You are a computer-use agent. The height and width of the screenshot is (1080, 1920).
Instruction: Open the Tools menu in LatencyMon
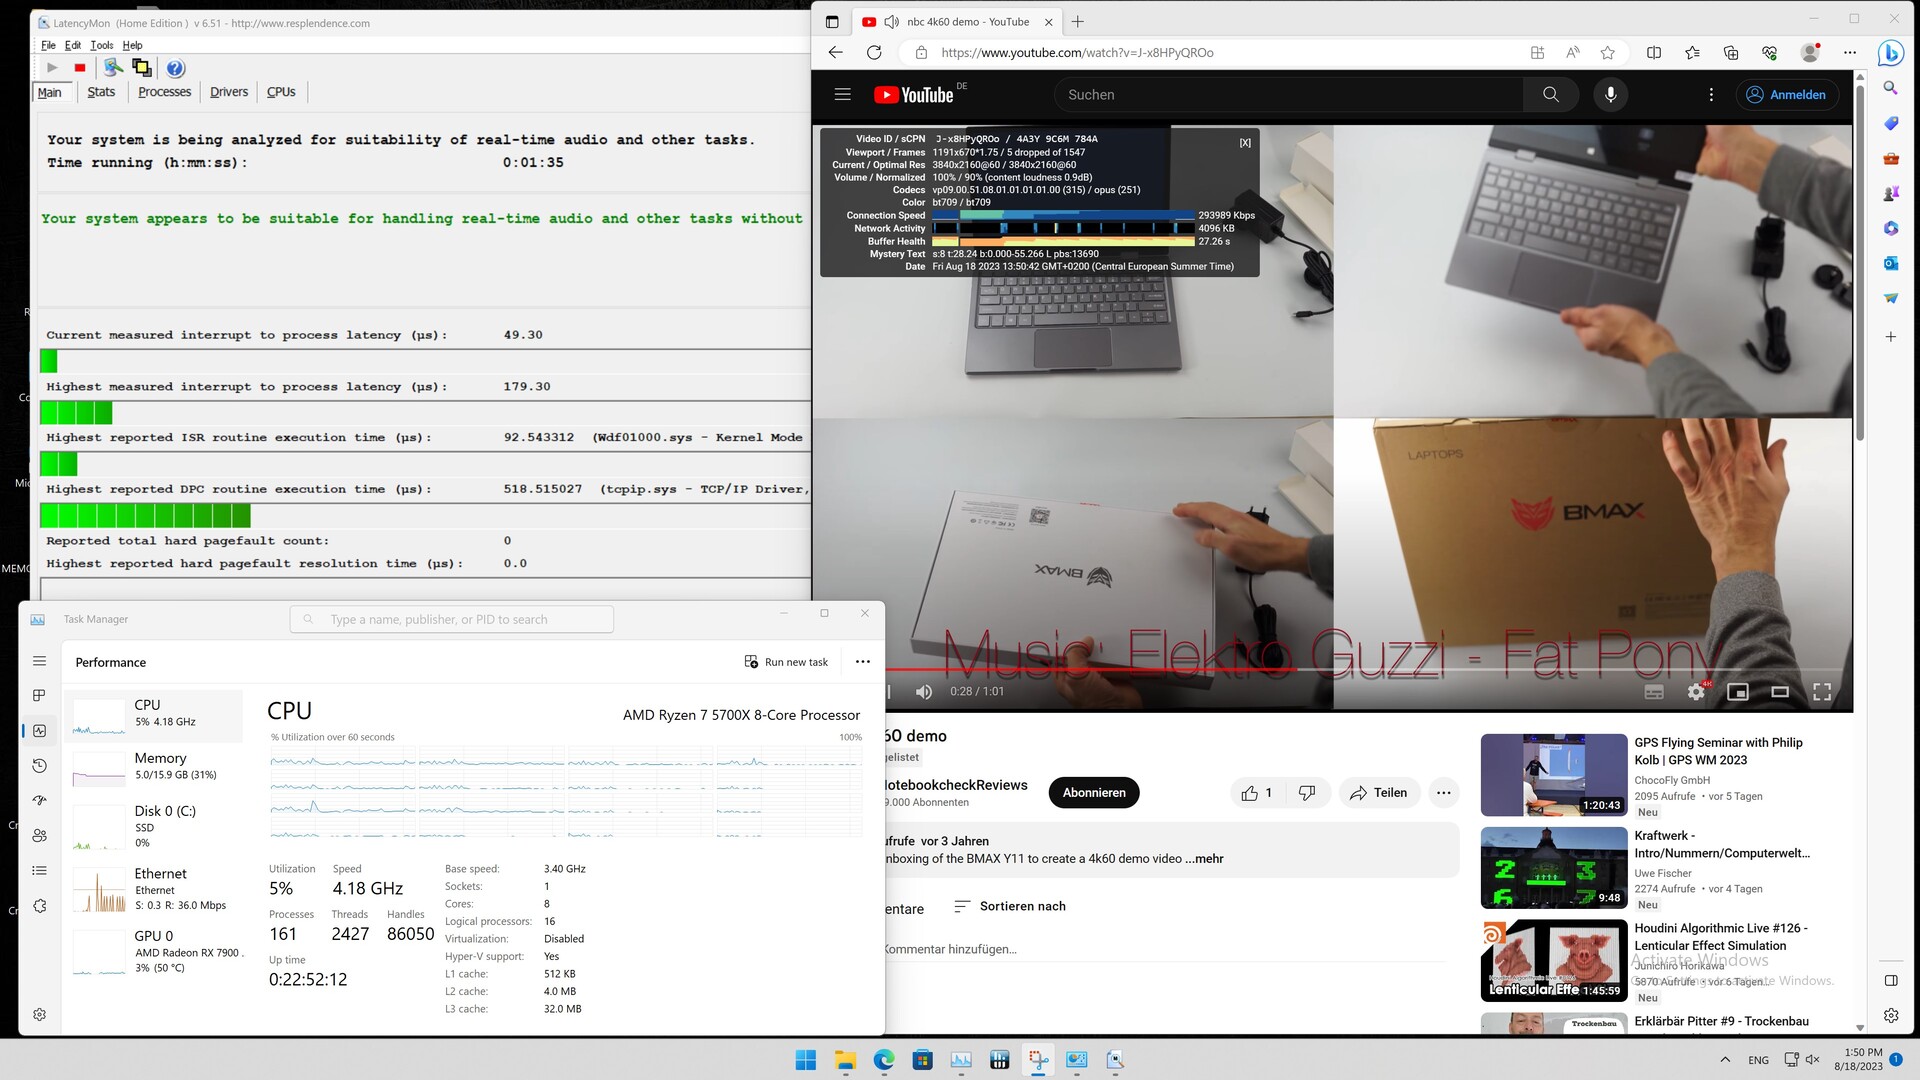tap(102, 45)
